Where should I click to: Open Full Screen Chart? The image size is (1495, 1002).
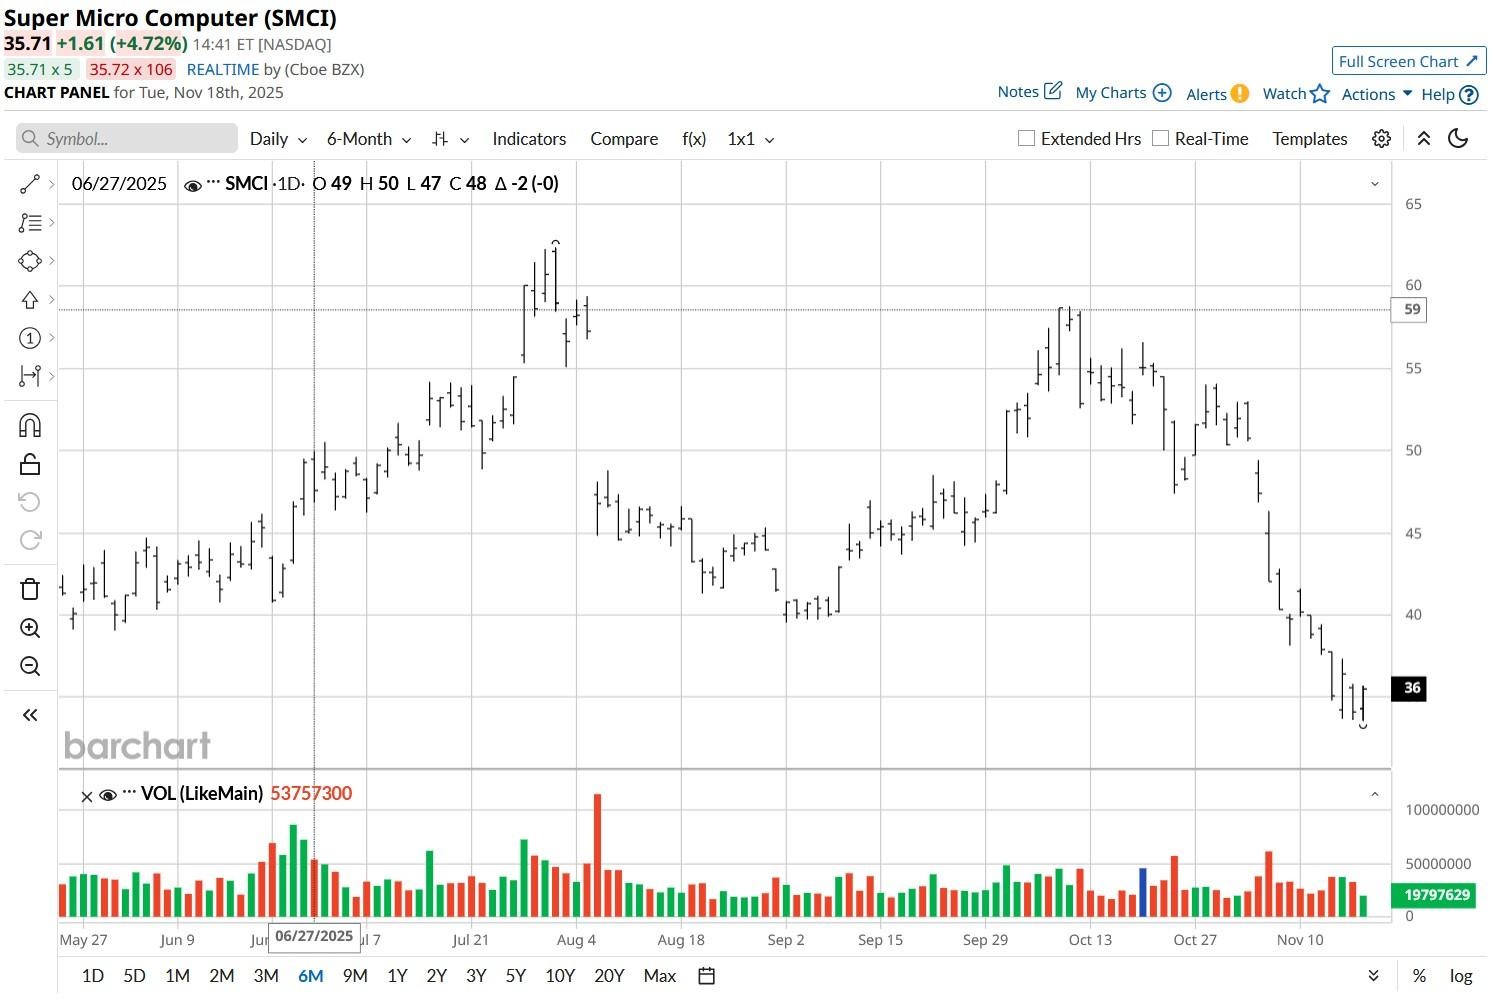(x=1409, y=61)
